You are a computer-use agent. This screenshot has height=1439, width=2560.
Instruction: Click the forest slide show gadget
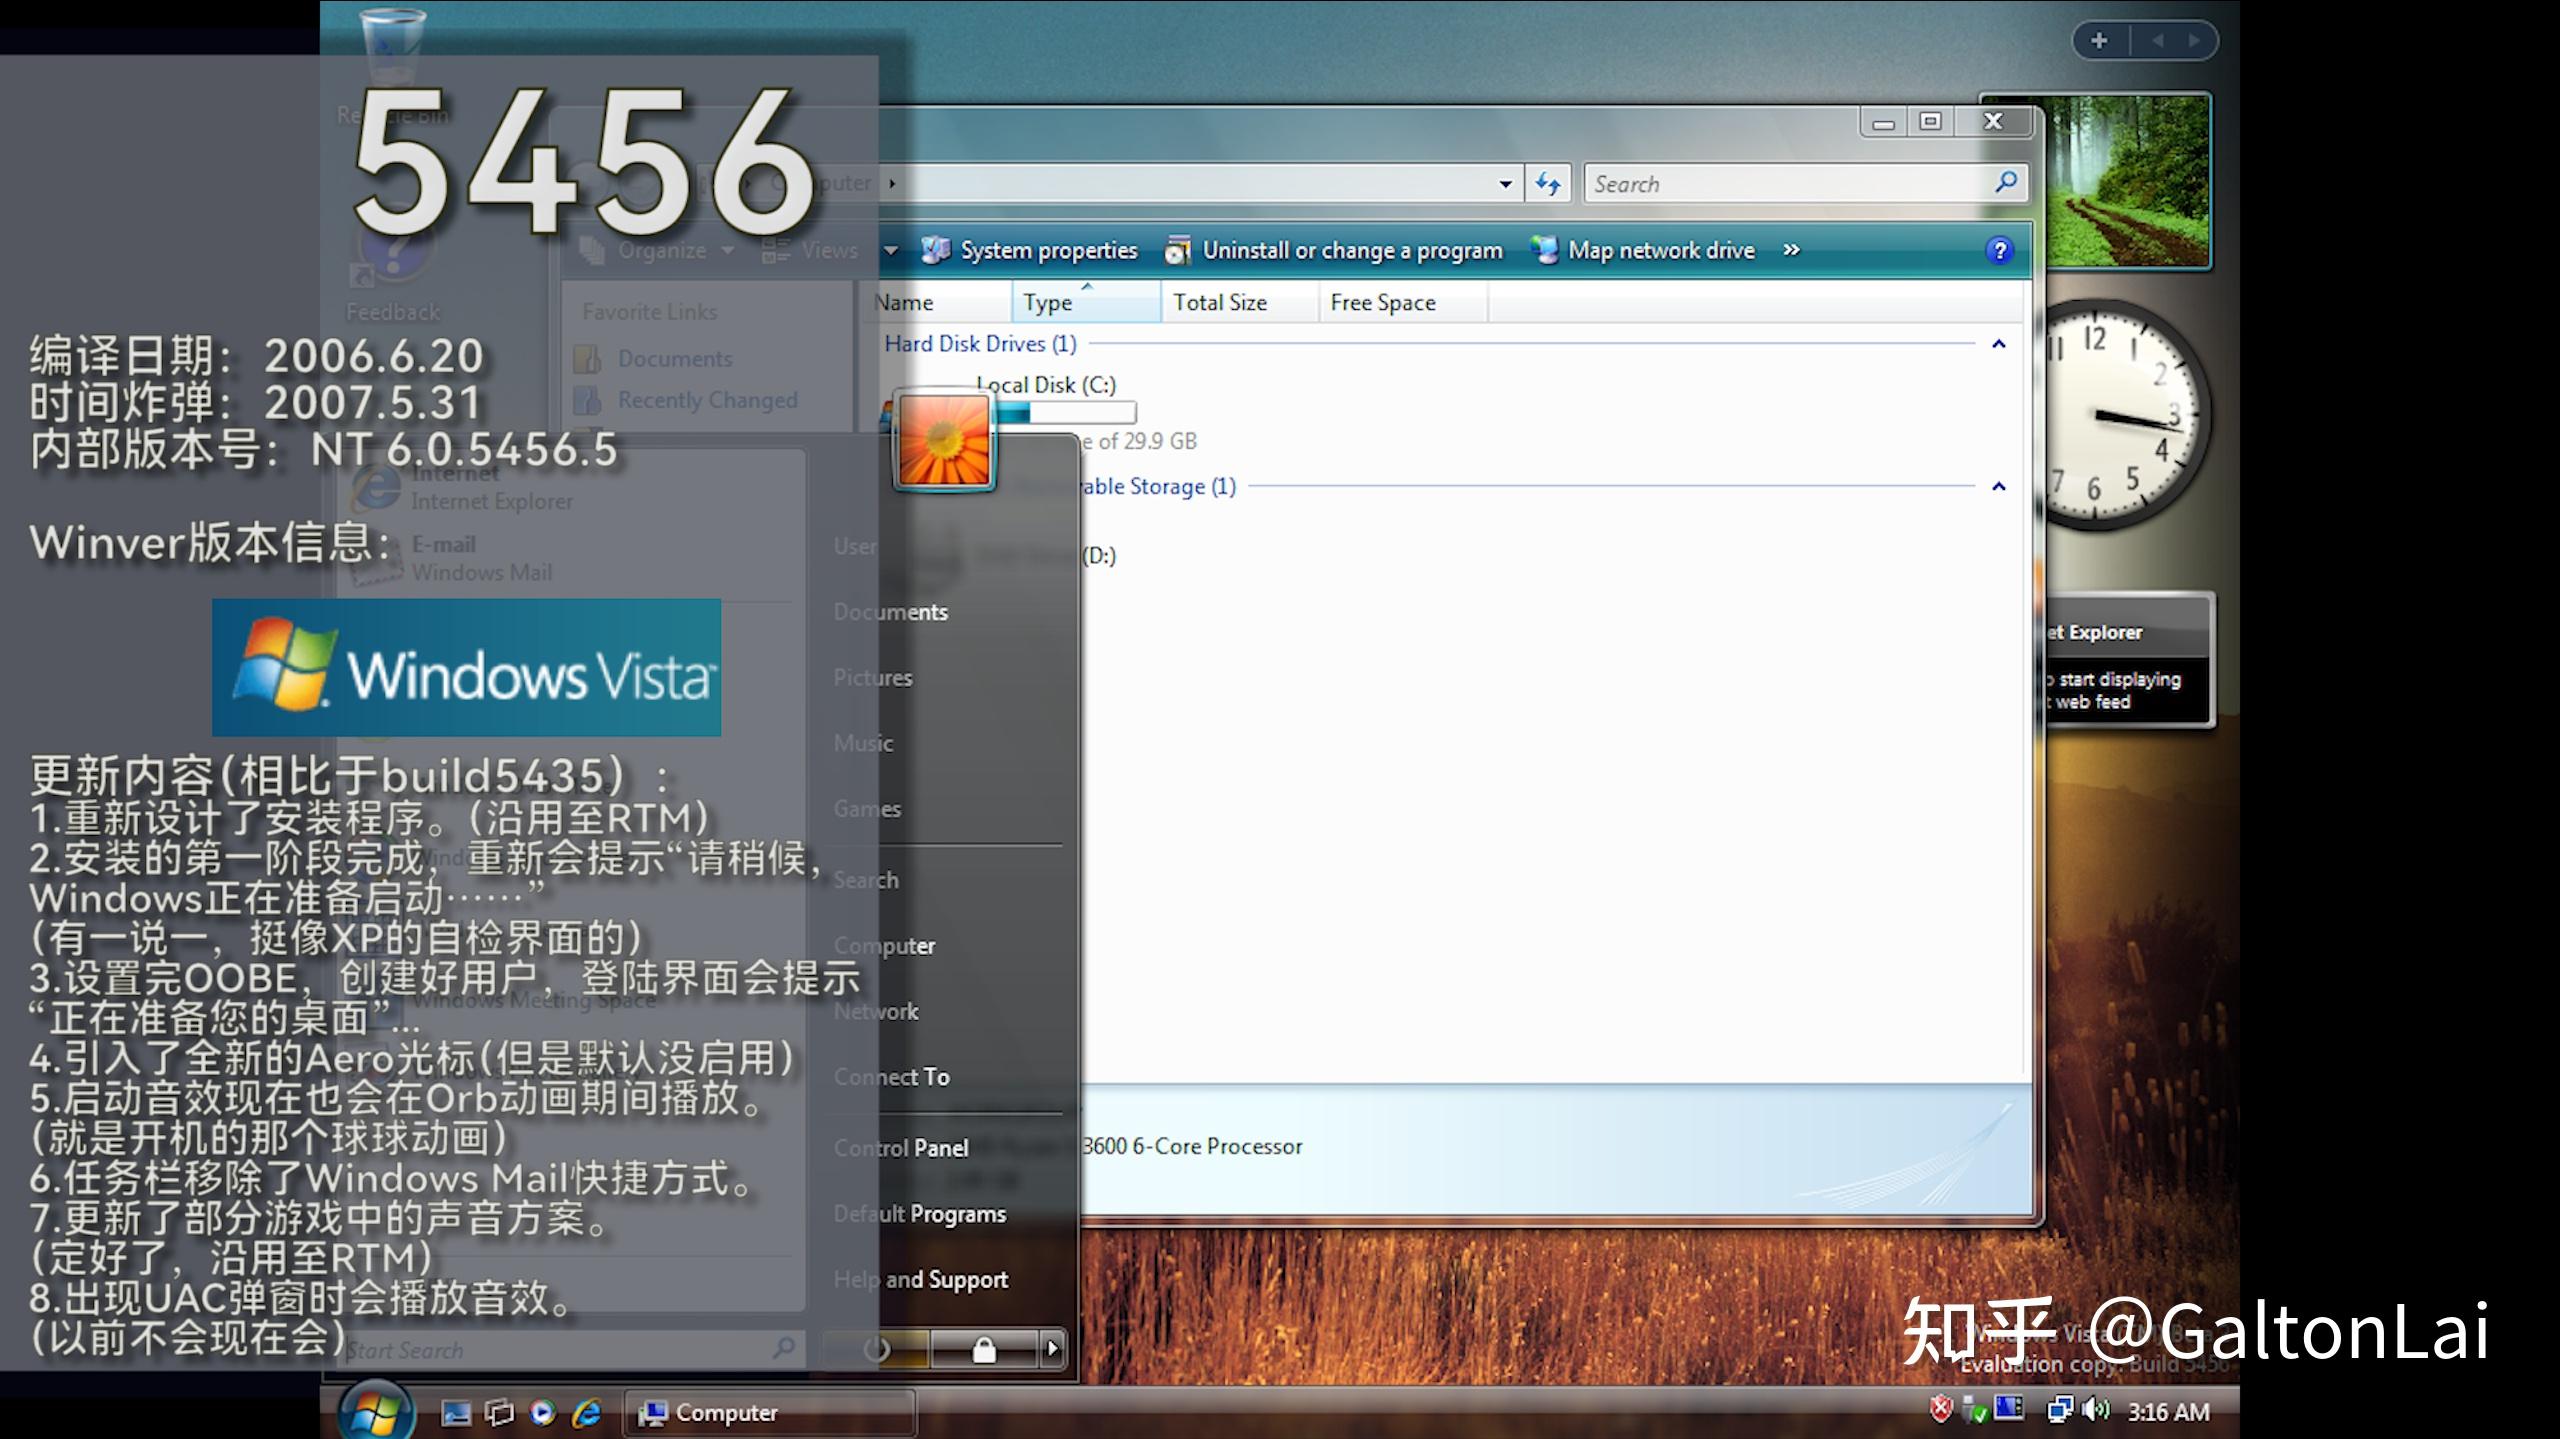coord(2096,181)
